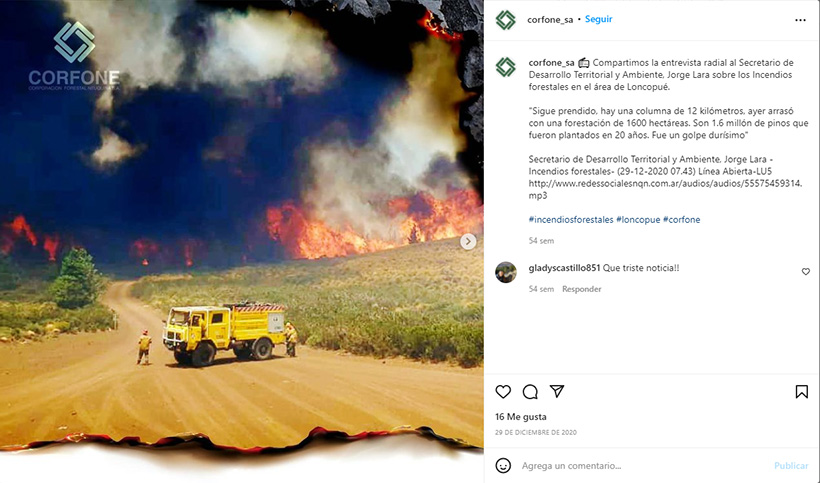Image resolution: width=820 pixels, height=483 pixels.
Task: Open the #corfone hashtag
Action: [681, 220]
